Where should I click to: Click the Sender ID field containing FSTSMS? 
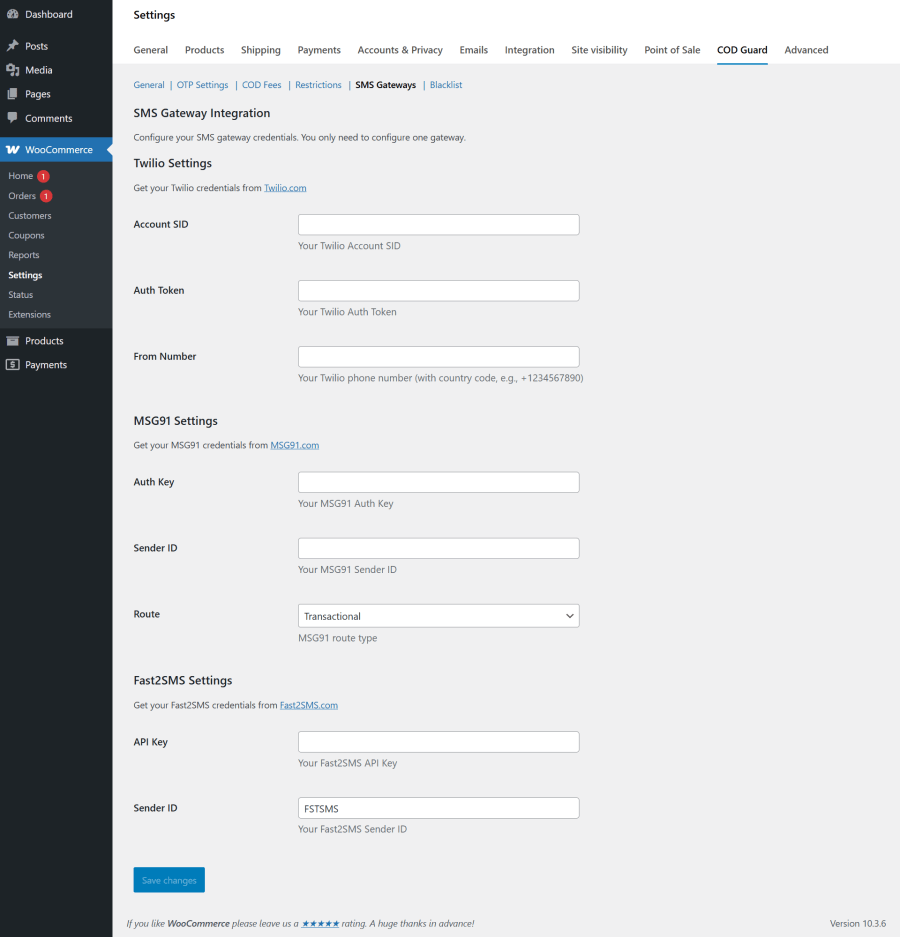[438, 807]
